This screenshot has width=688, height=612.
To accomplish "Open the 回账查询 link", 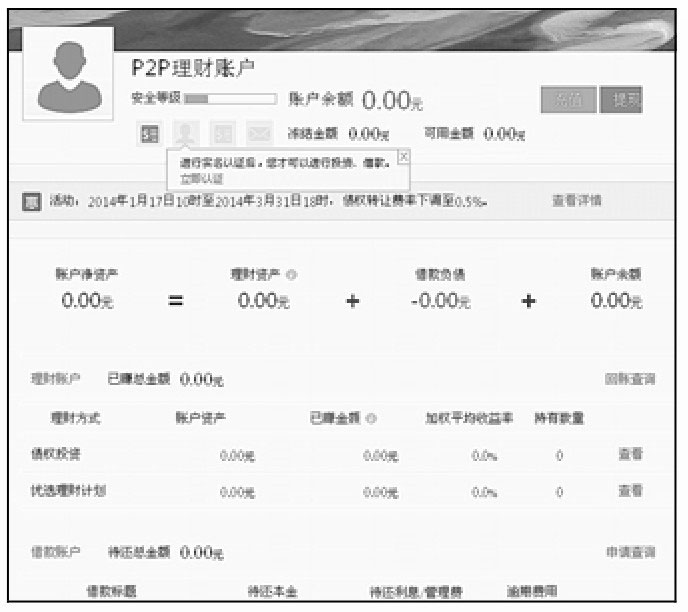I will click(630, 379).
